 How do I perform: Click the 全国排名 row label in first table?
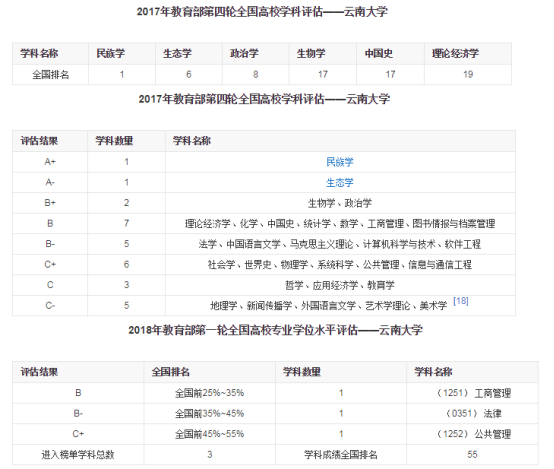51,75
